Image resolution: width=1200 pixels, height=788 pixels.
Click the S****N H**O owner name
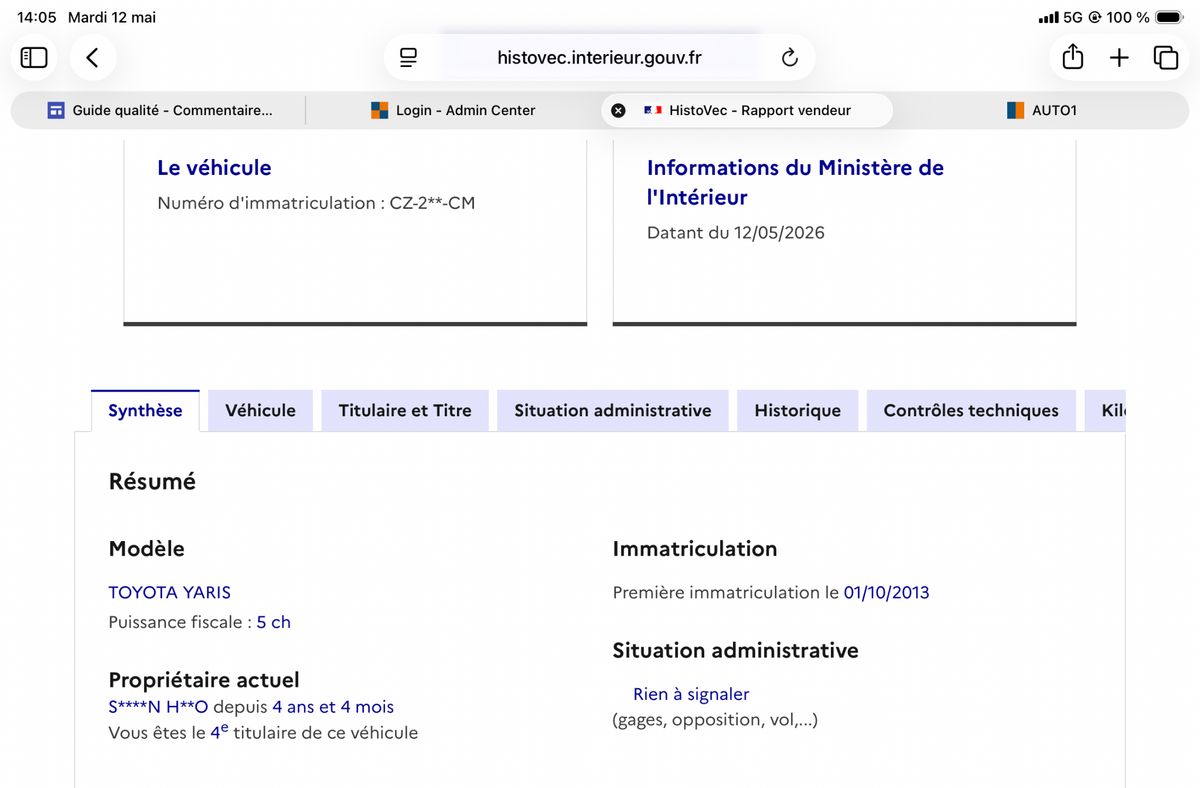pos(158,707)
